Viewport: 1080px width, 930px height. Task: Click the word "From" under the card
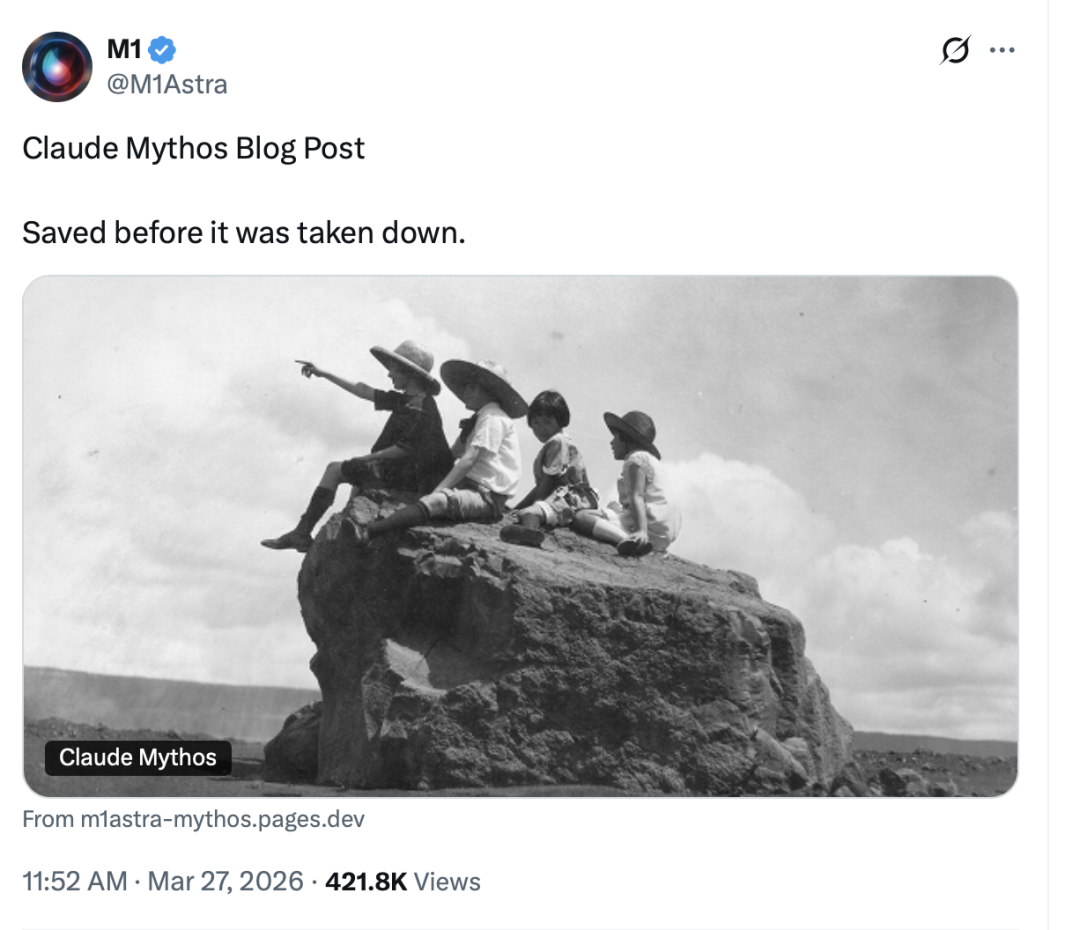pyautogui.click(x=48, y=820)
